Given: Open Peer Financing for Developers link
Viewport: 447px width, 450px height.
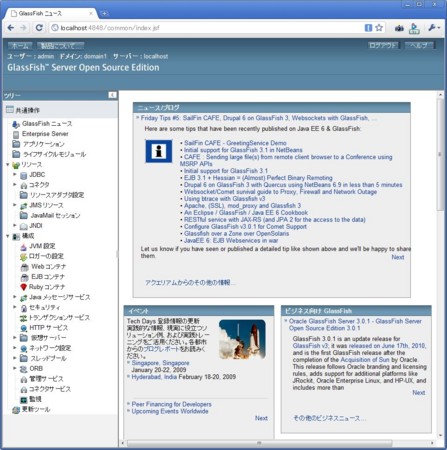Looking at the screenshot, I should tap(171, 404).
